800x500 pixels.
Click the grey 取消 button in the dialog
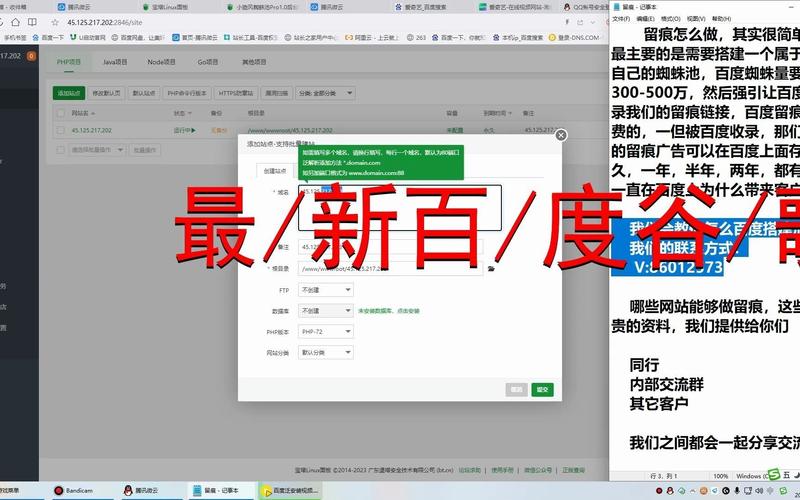[516, 390]
